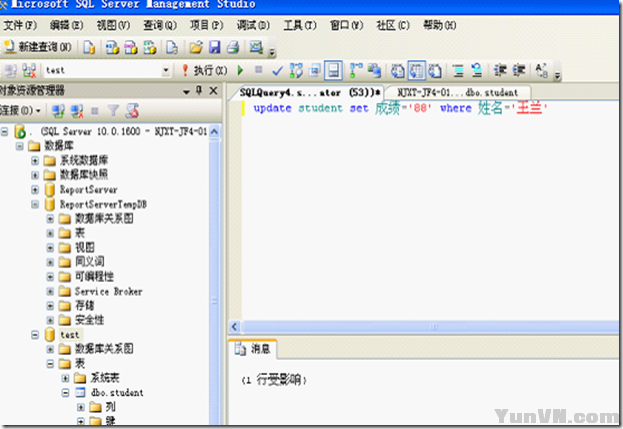Open a new Analysis Services MDX query
Viewport: 623px width, 429px height.
pos(112,48)
